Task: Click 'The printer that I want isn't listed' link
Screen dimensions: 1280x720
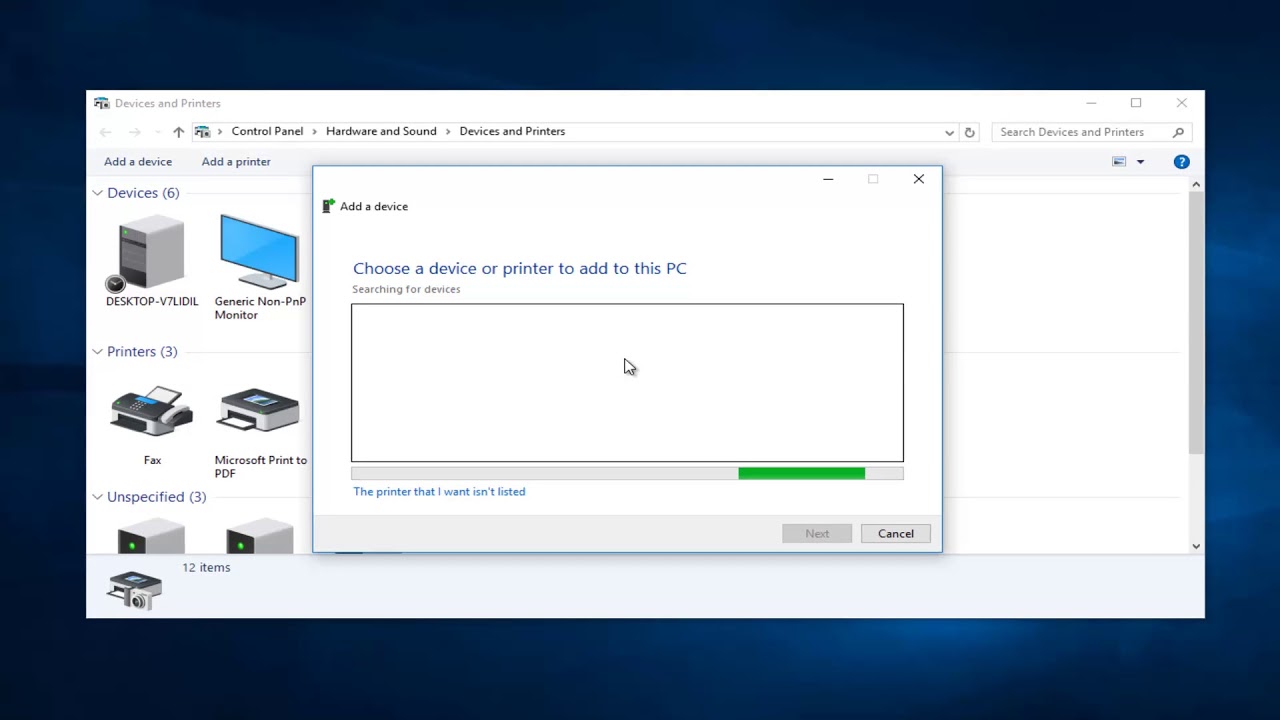Action: [x=439, y=491]
